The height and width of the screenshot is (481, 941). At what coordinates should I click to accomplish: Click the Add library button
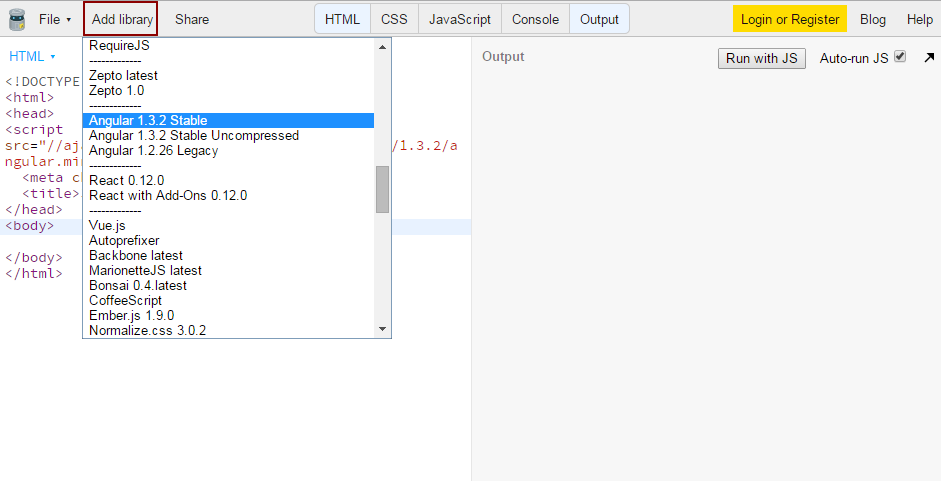[x=121, y=19]
